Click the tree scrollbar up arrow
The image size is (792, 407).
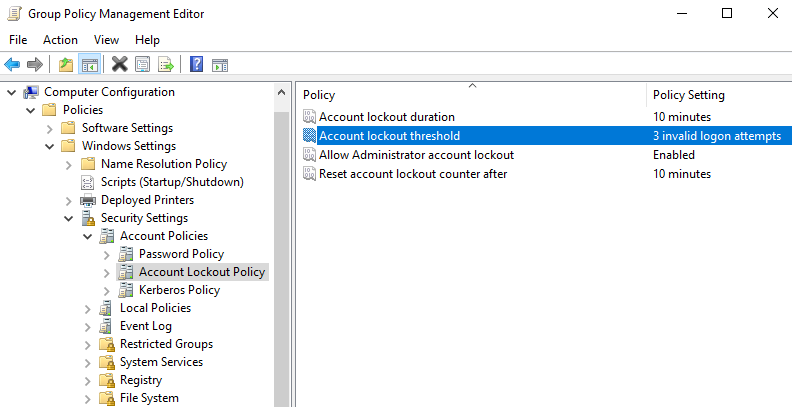pos(282,92)
